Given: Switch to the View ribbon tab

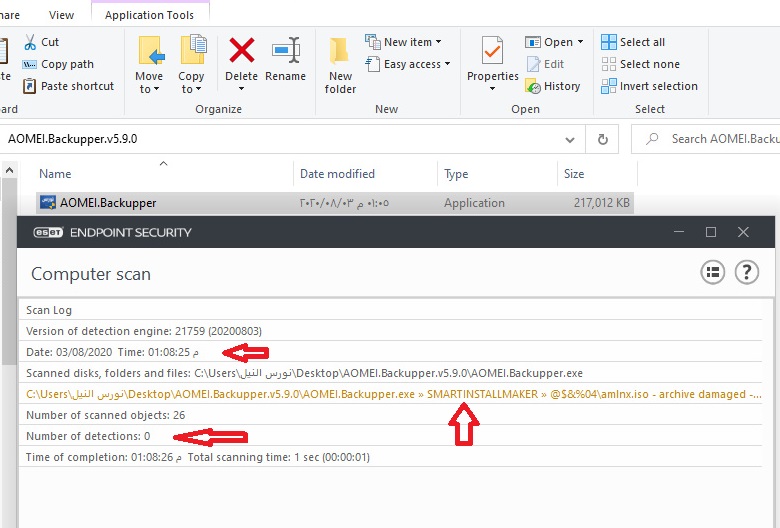Looking at the screenshot, I should (x=61, y=15).
